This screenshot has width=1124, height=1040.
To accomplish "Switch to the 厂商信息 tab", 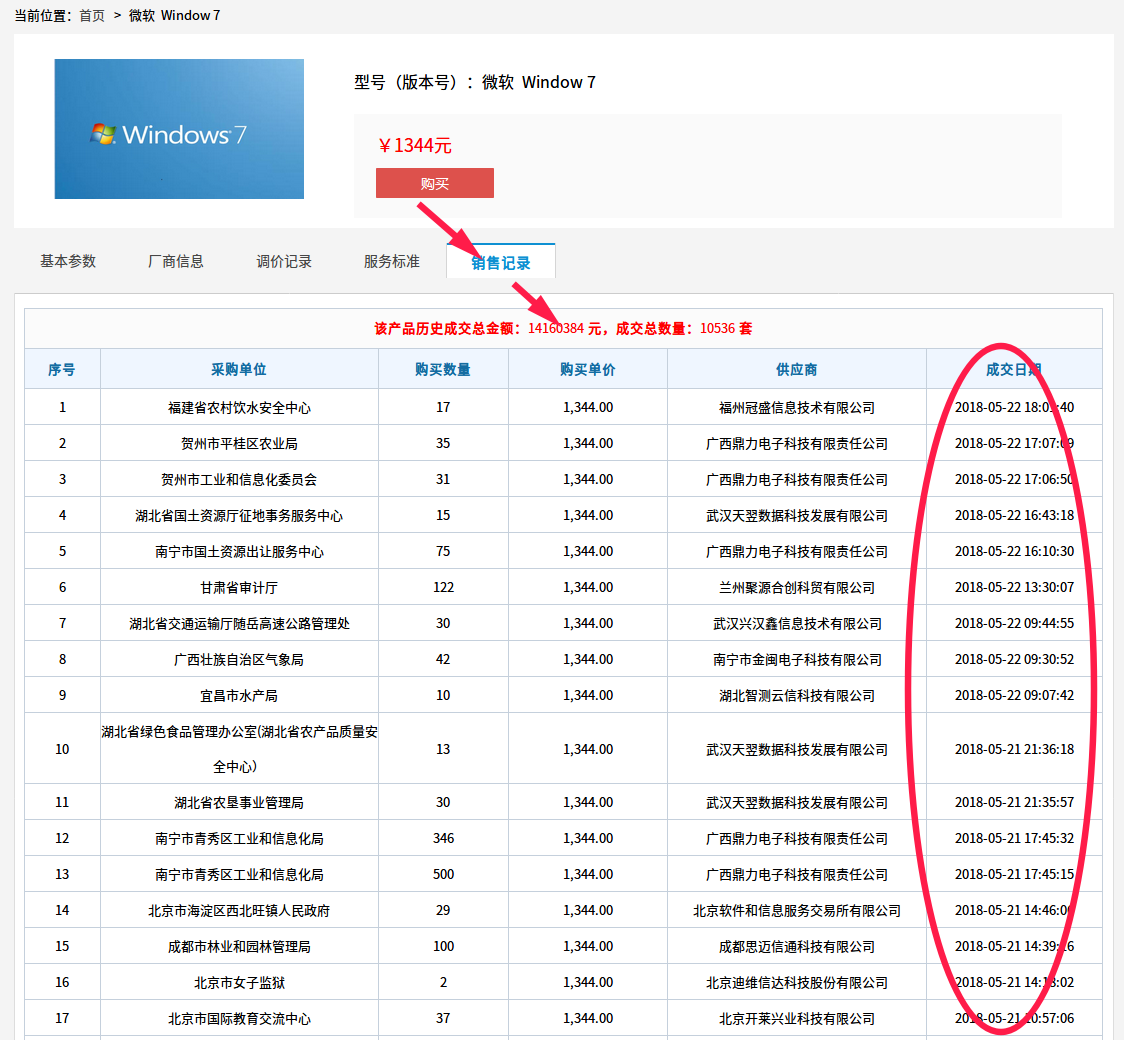I will 176,262.
